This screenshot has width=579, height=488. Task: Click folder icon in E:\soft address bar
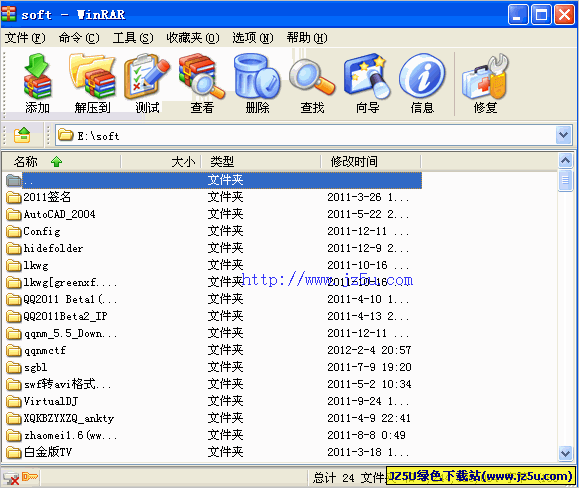tap(66, 135)
